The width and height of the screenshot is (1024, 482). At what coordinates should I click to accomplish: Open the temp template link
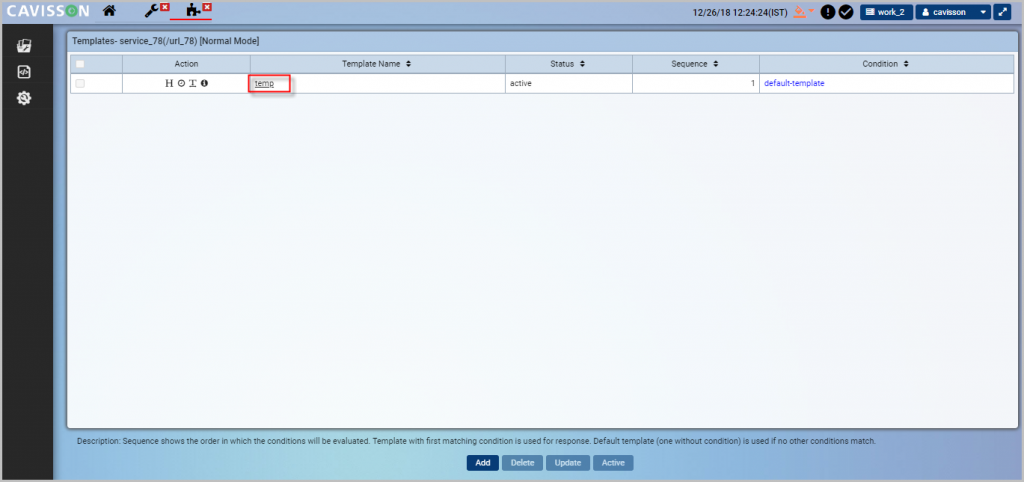tap(264, 84)
